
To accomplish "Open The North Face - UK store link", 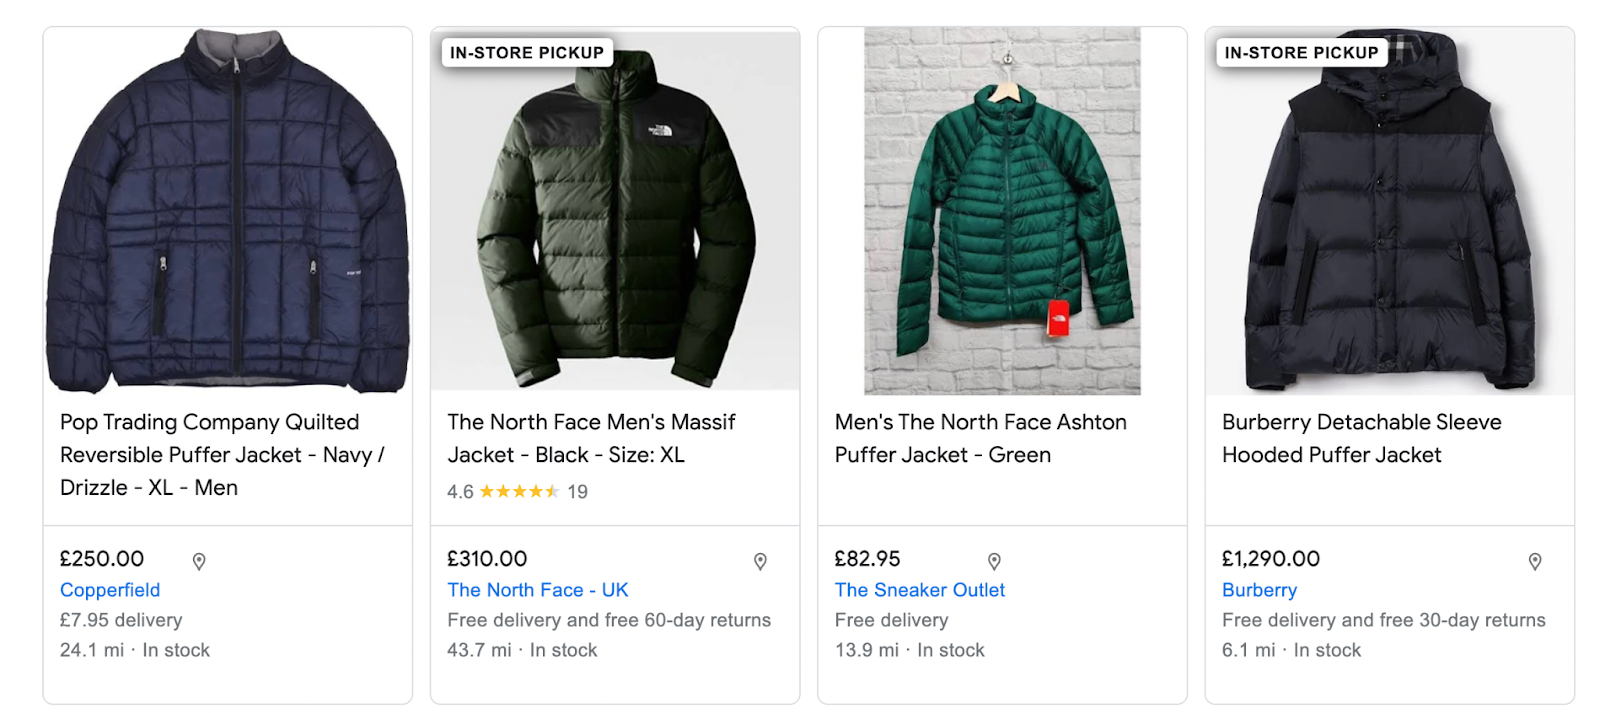I will coord(538,590).
